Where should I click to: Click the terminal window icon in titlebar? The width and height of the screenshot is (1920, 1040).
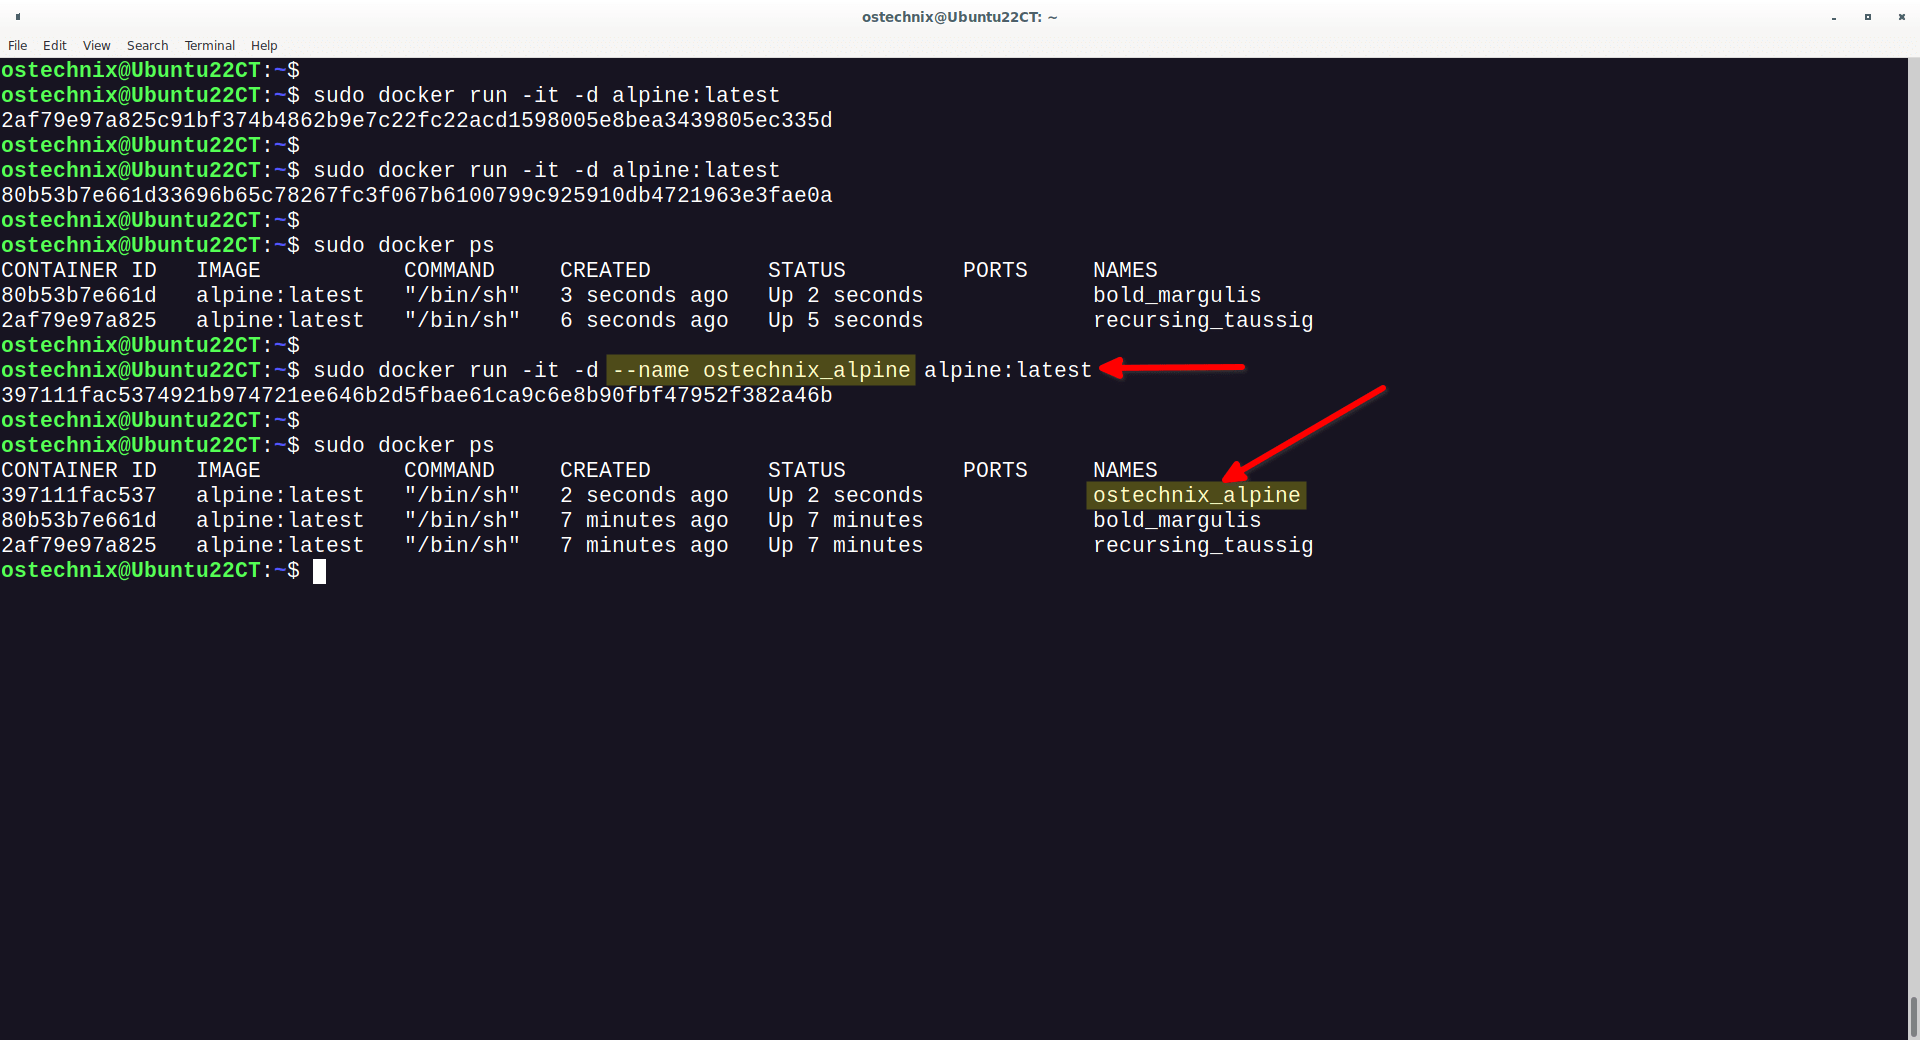click(16, 17)
